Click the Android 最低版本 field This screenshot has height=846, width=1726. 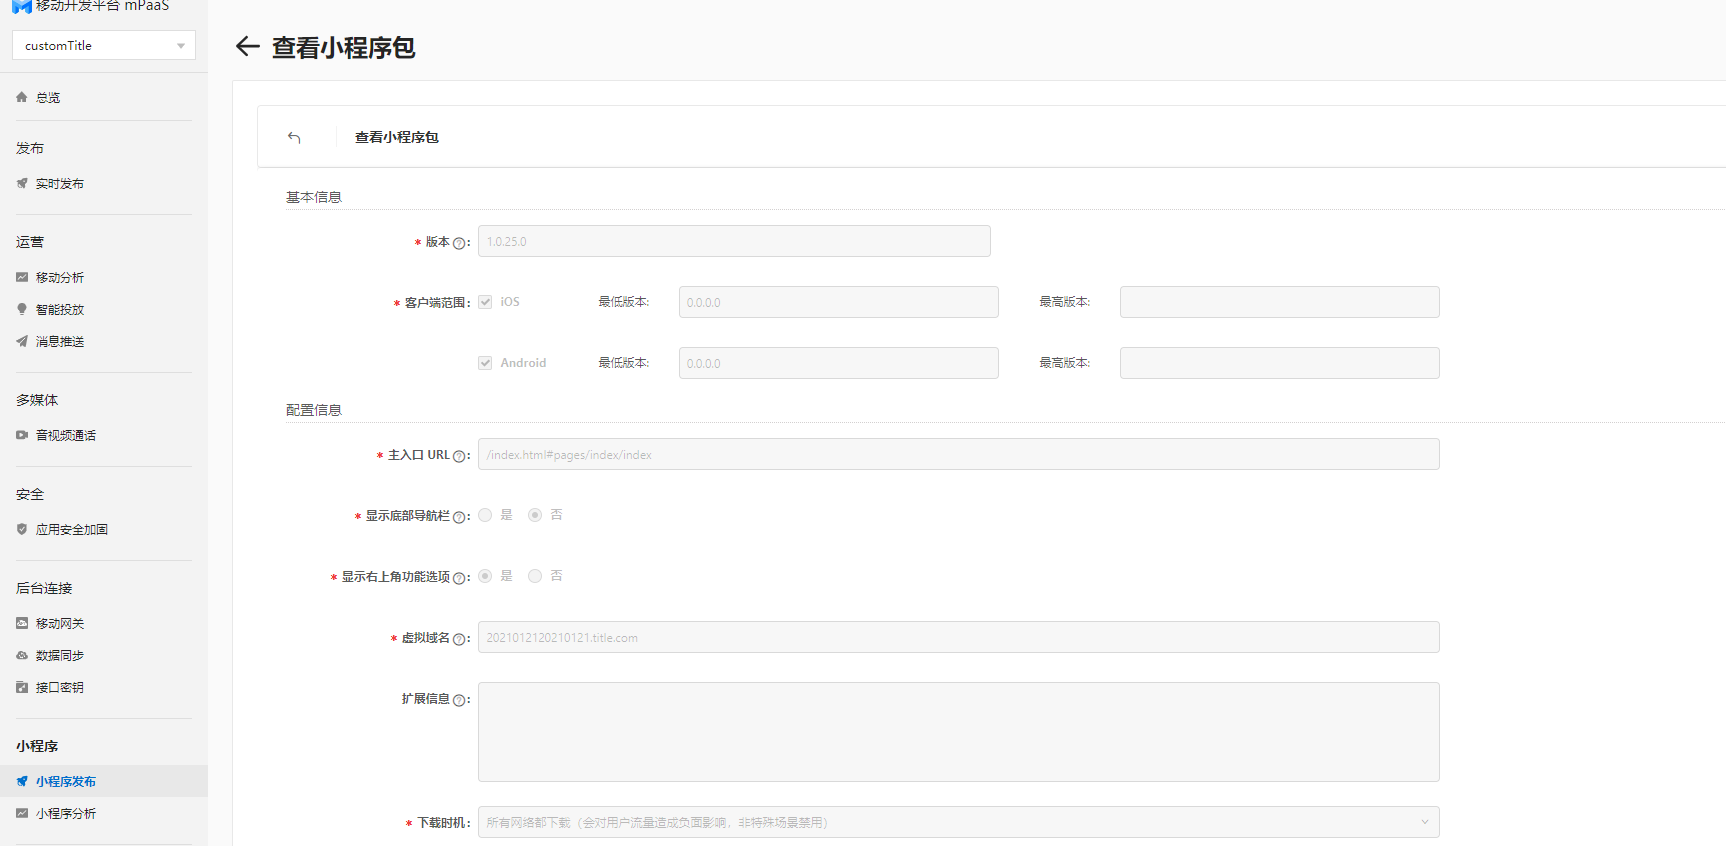(x=839, y=363)
